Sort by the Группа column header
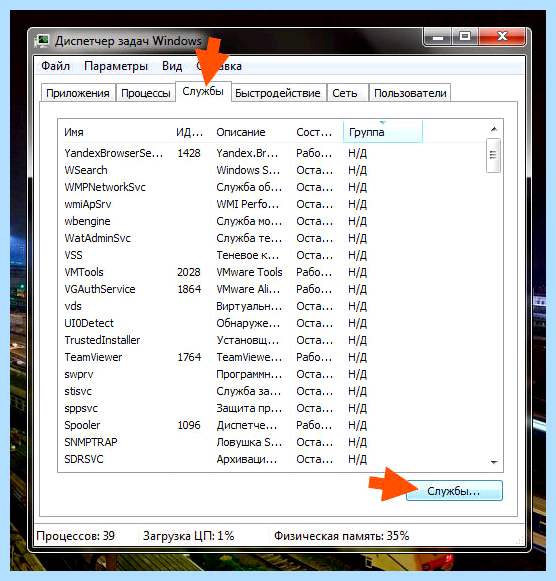 click(x=383, y=132)
